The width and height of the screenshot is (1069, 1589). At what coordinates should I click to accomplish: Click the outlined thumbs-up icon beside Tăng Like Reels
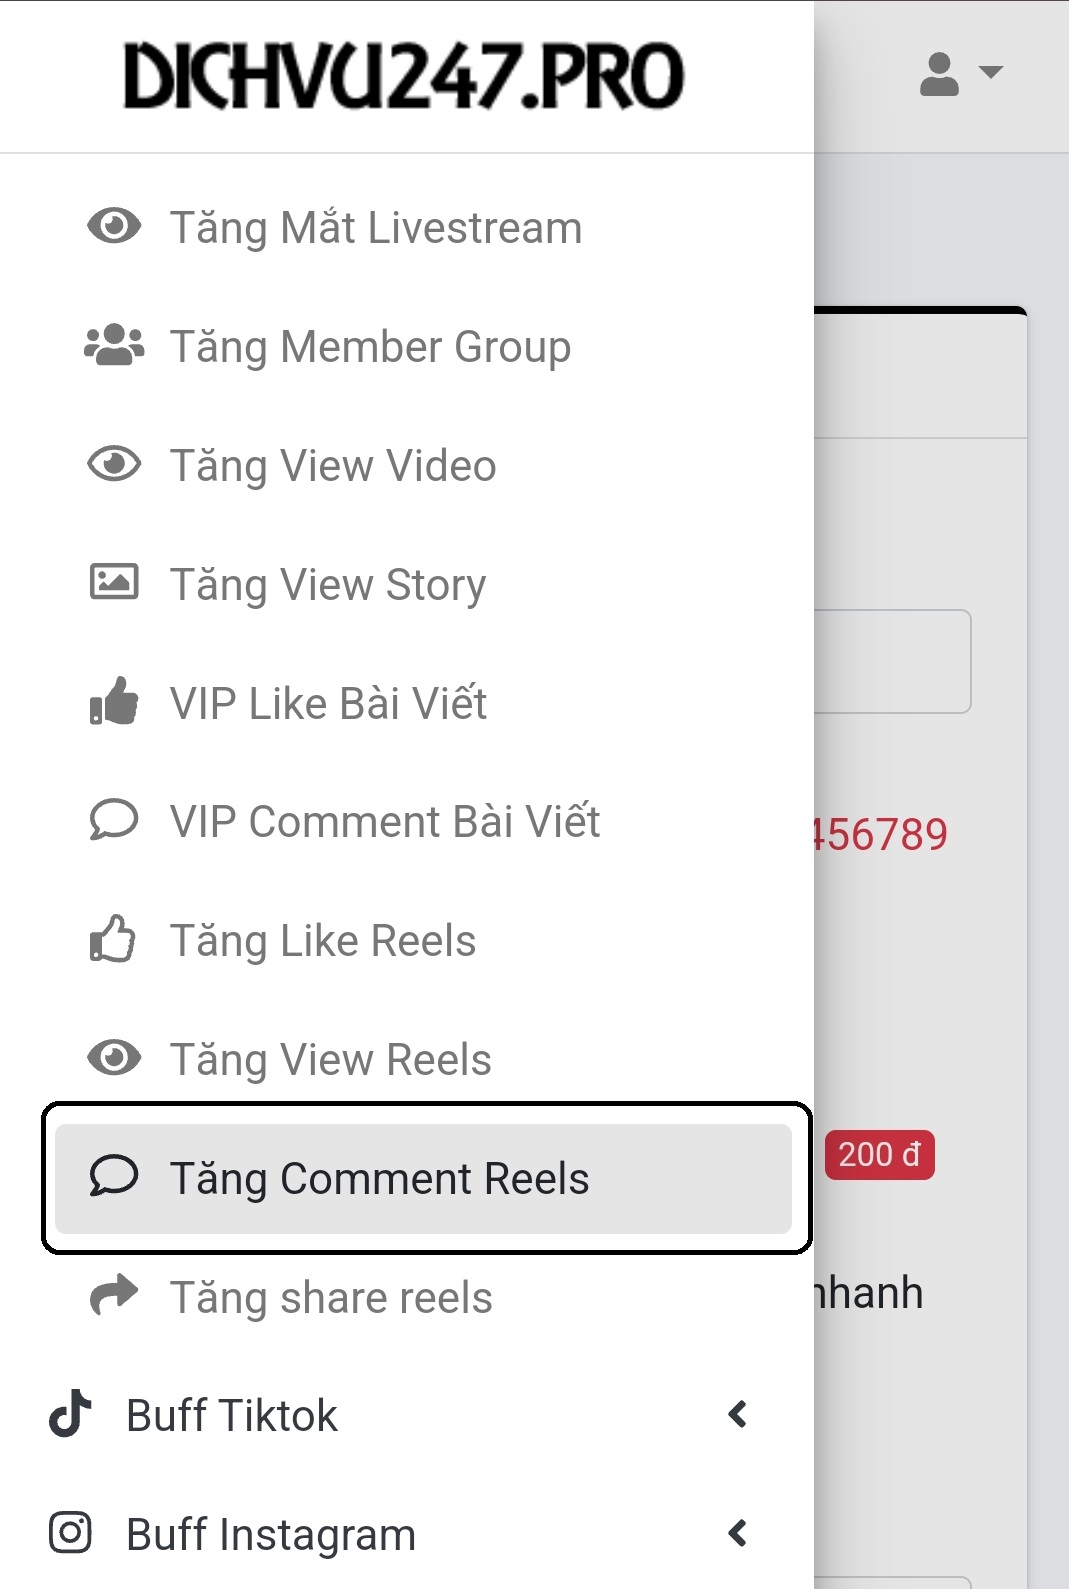click(x=113, y=939)
